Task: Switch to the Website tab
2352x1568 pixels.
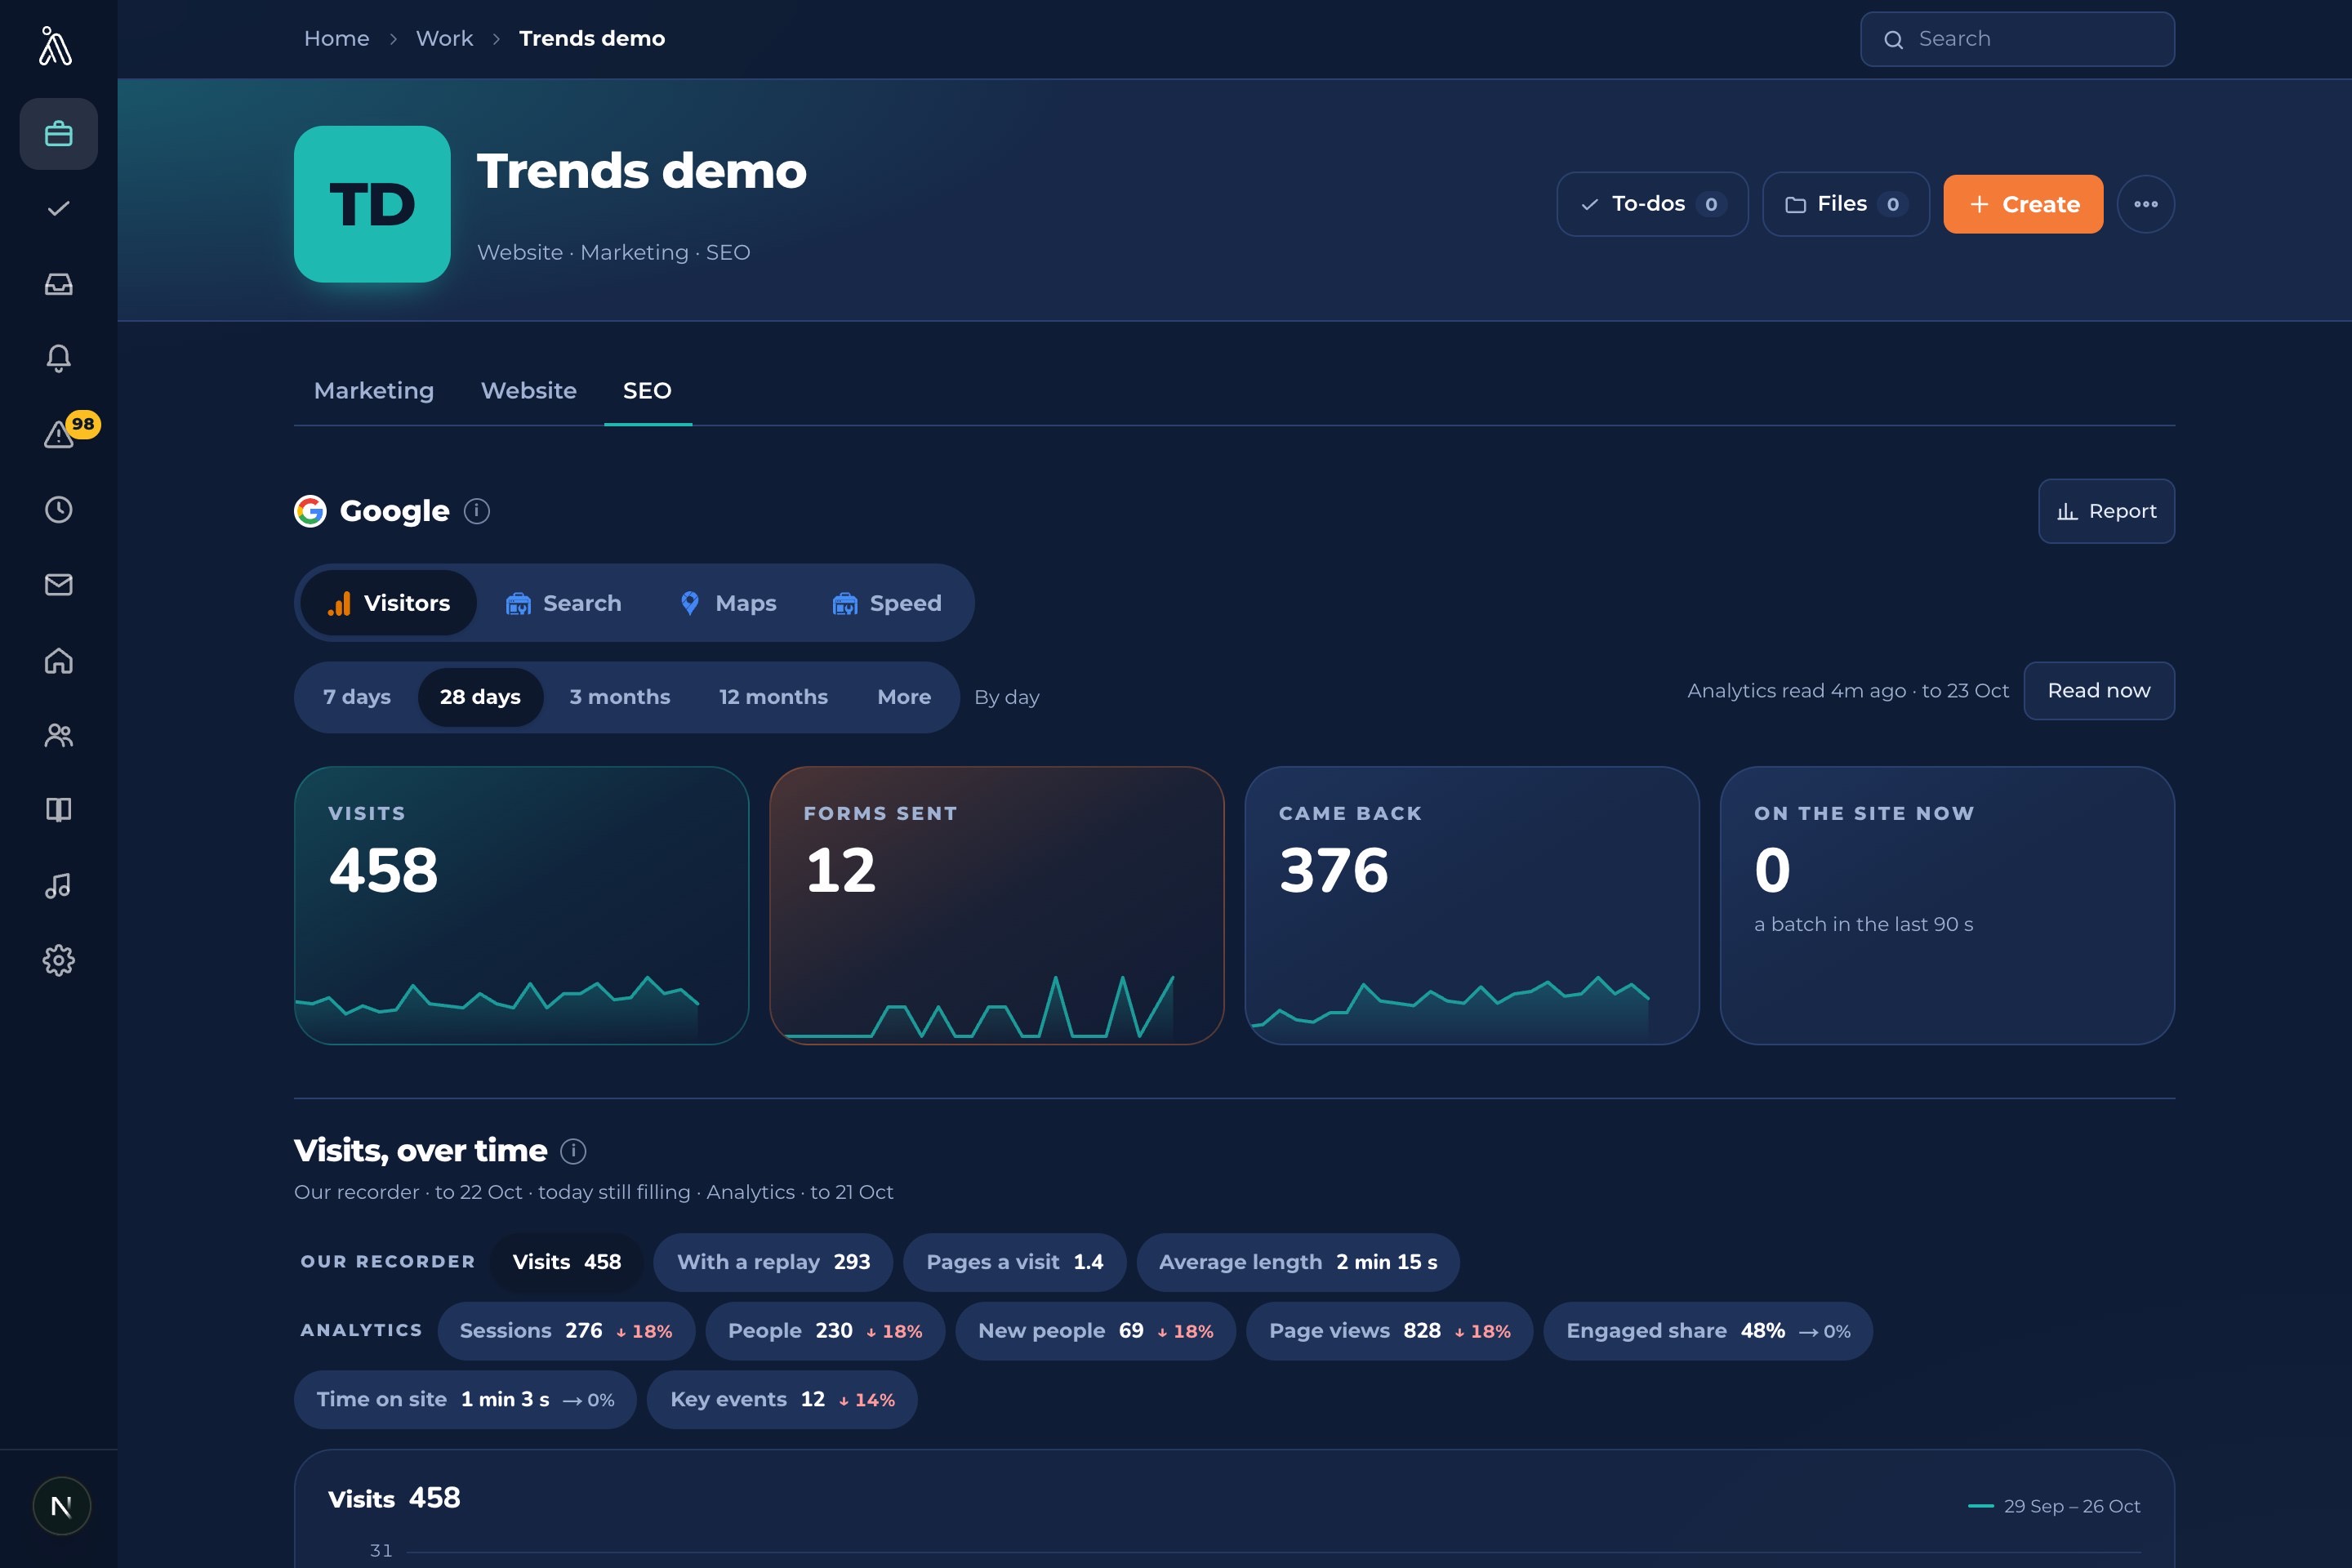Action: [529, 391]
